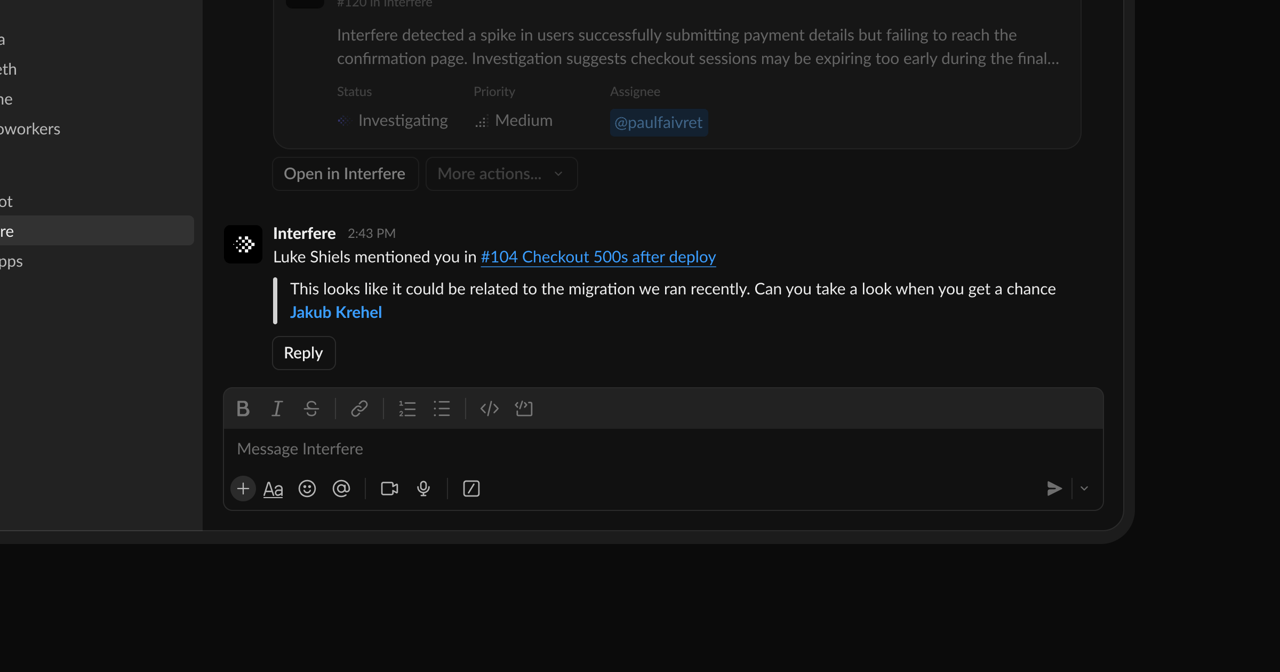Start an ordered numbered list
The height and width of the screenshot is (672, 1280).
point(407,408)
